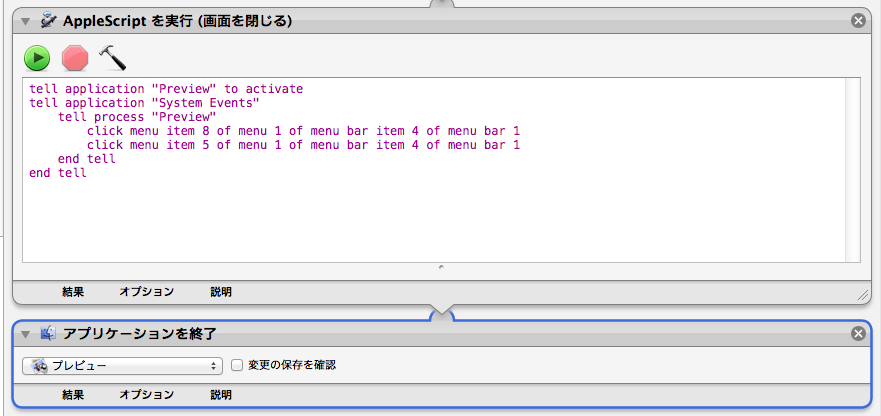Click the line 'tell application "Preview" to activate'
Viewport: 881px width, 416px height.
pyautogui.click(x=166, y=89)
